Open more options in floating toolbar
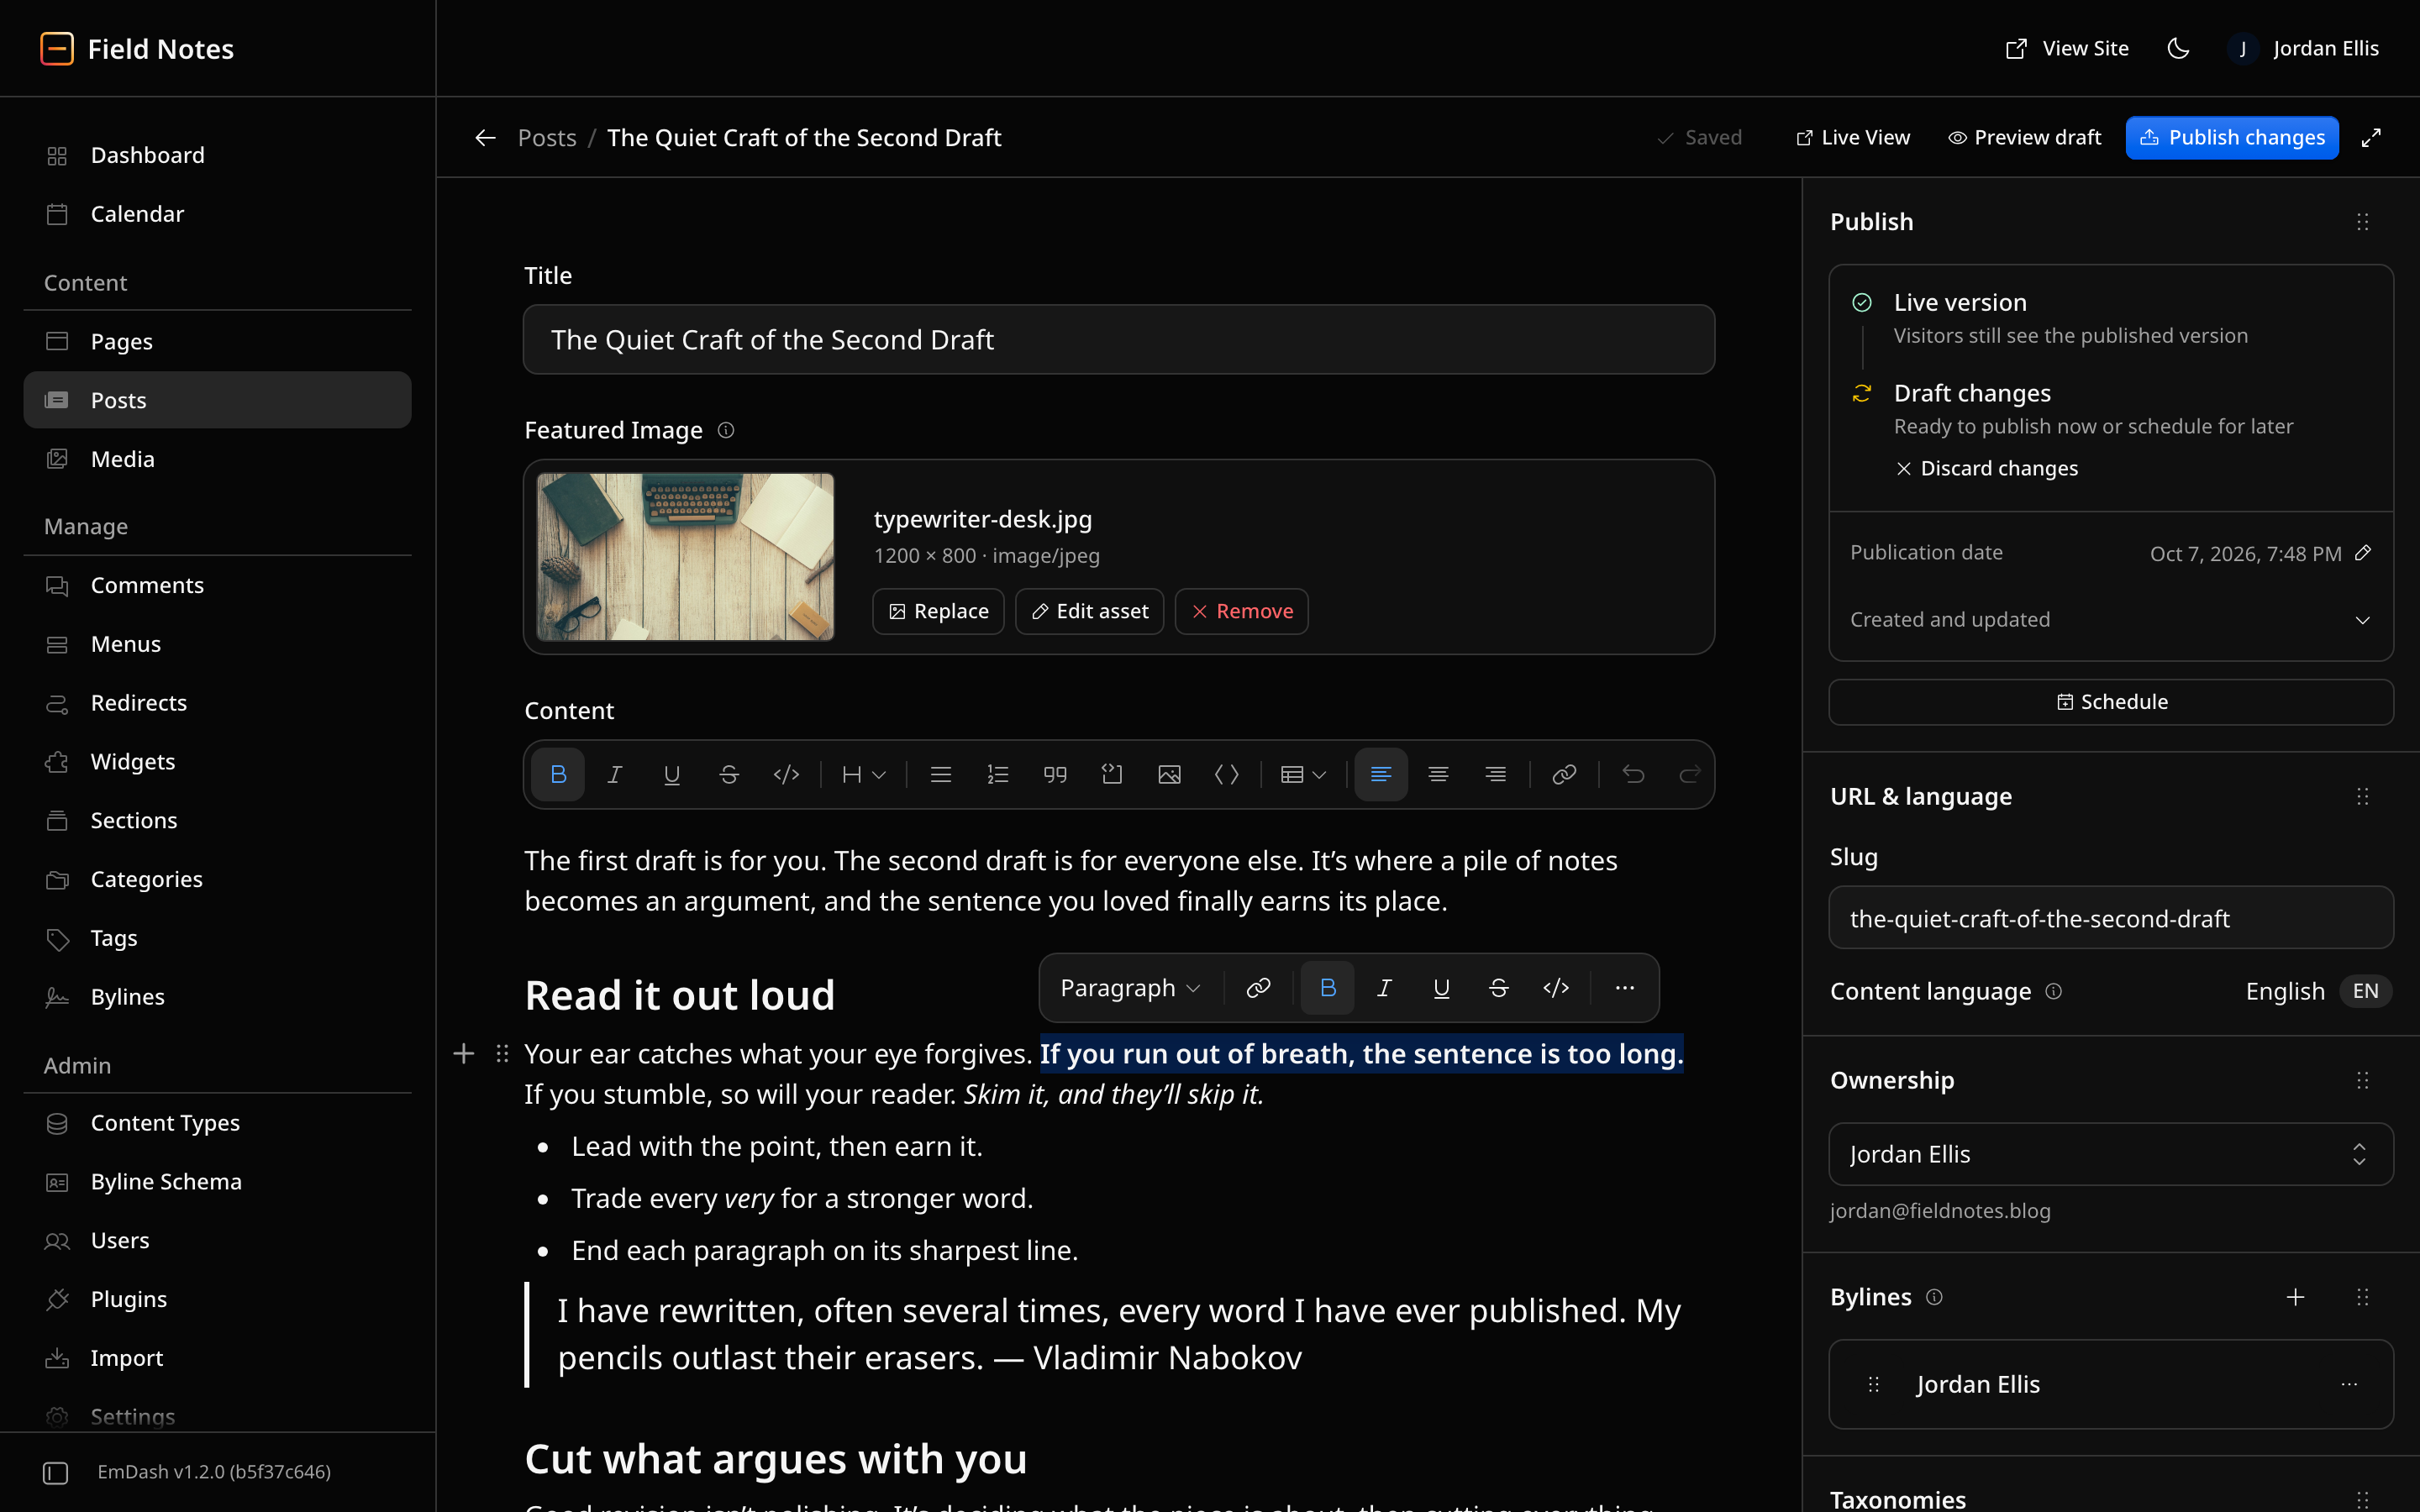 coord(1625,988)
